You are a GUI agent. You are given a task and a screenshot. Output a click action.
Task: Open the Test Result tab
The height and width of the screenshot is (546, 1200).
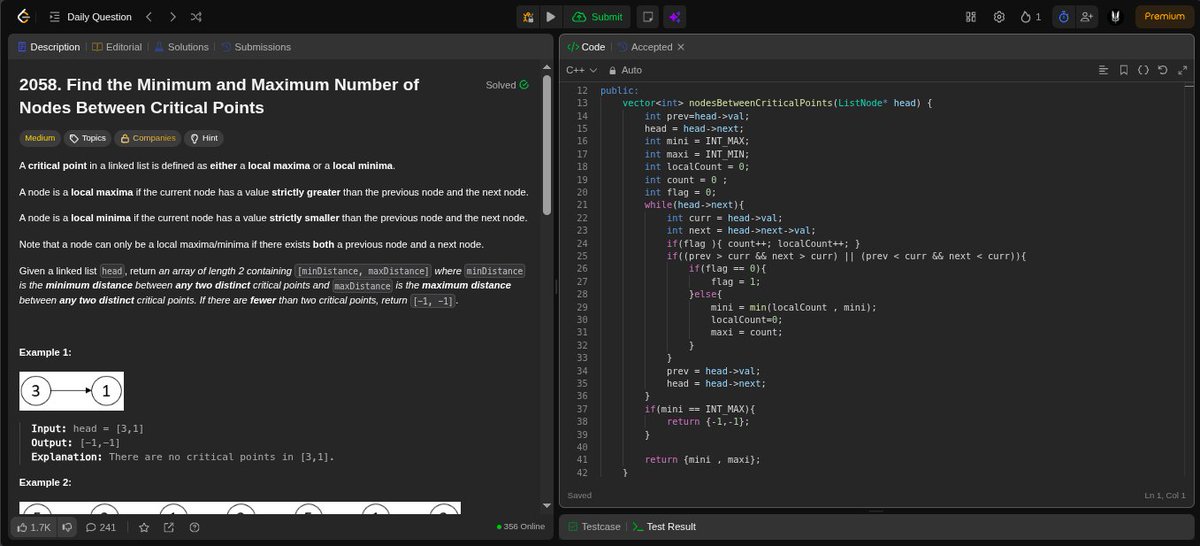click(x=664, y=526)
